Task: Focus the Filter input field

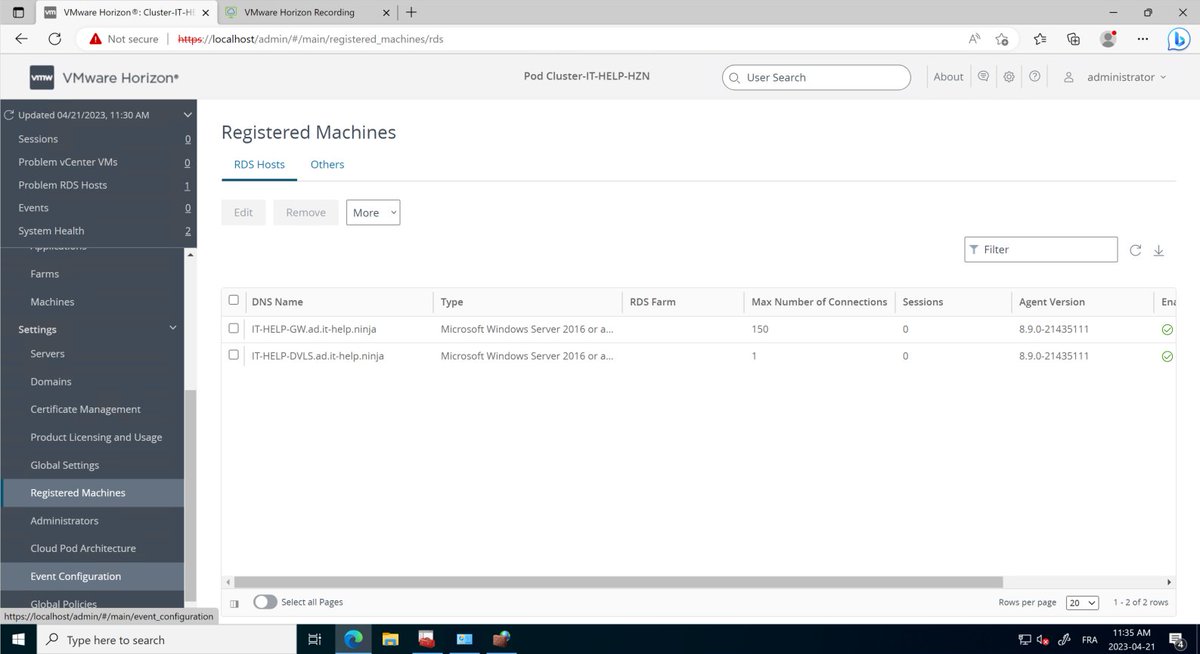Action: point(1041,249)
